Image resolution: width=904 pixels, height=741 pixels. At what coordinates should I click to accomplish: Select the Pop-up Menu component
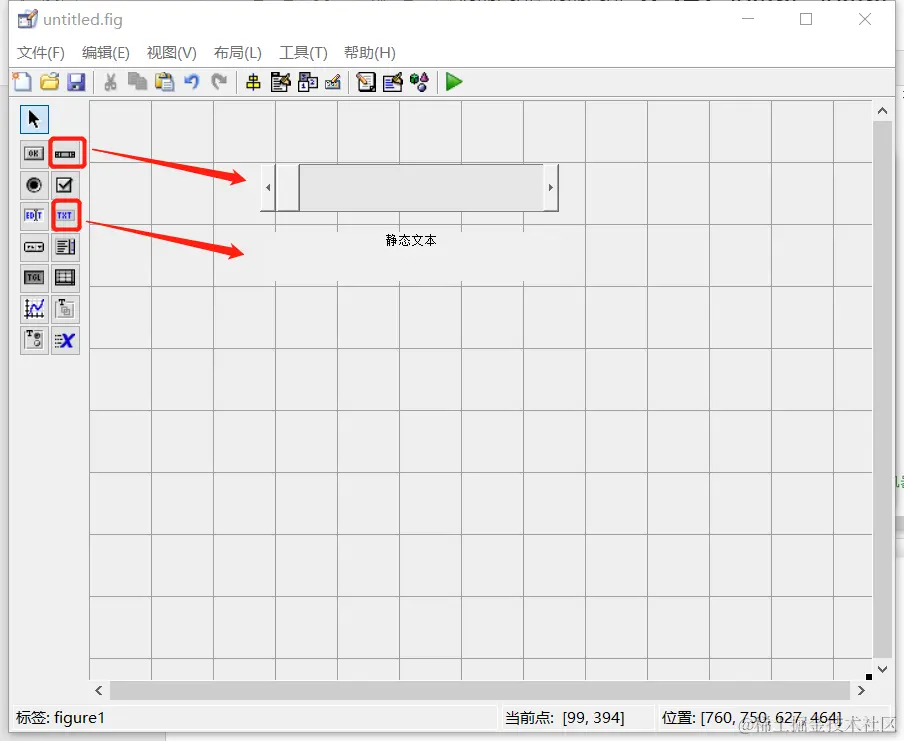[34, 247]
